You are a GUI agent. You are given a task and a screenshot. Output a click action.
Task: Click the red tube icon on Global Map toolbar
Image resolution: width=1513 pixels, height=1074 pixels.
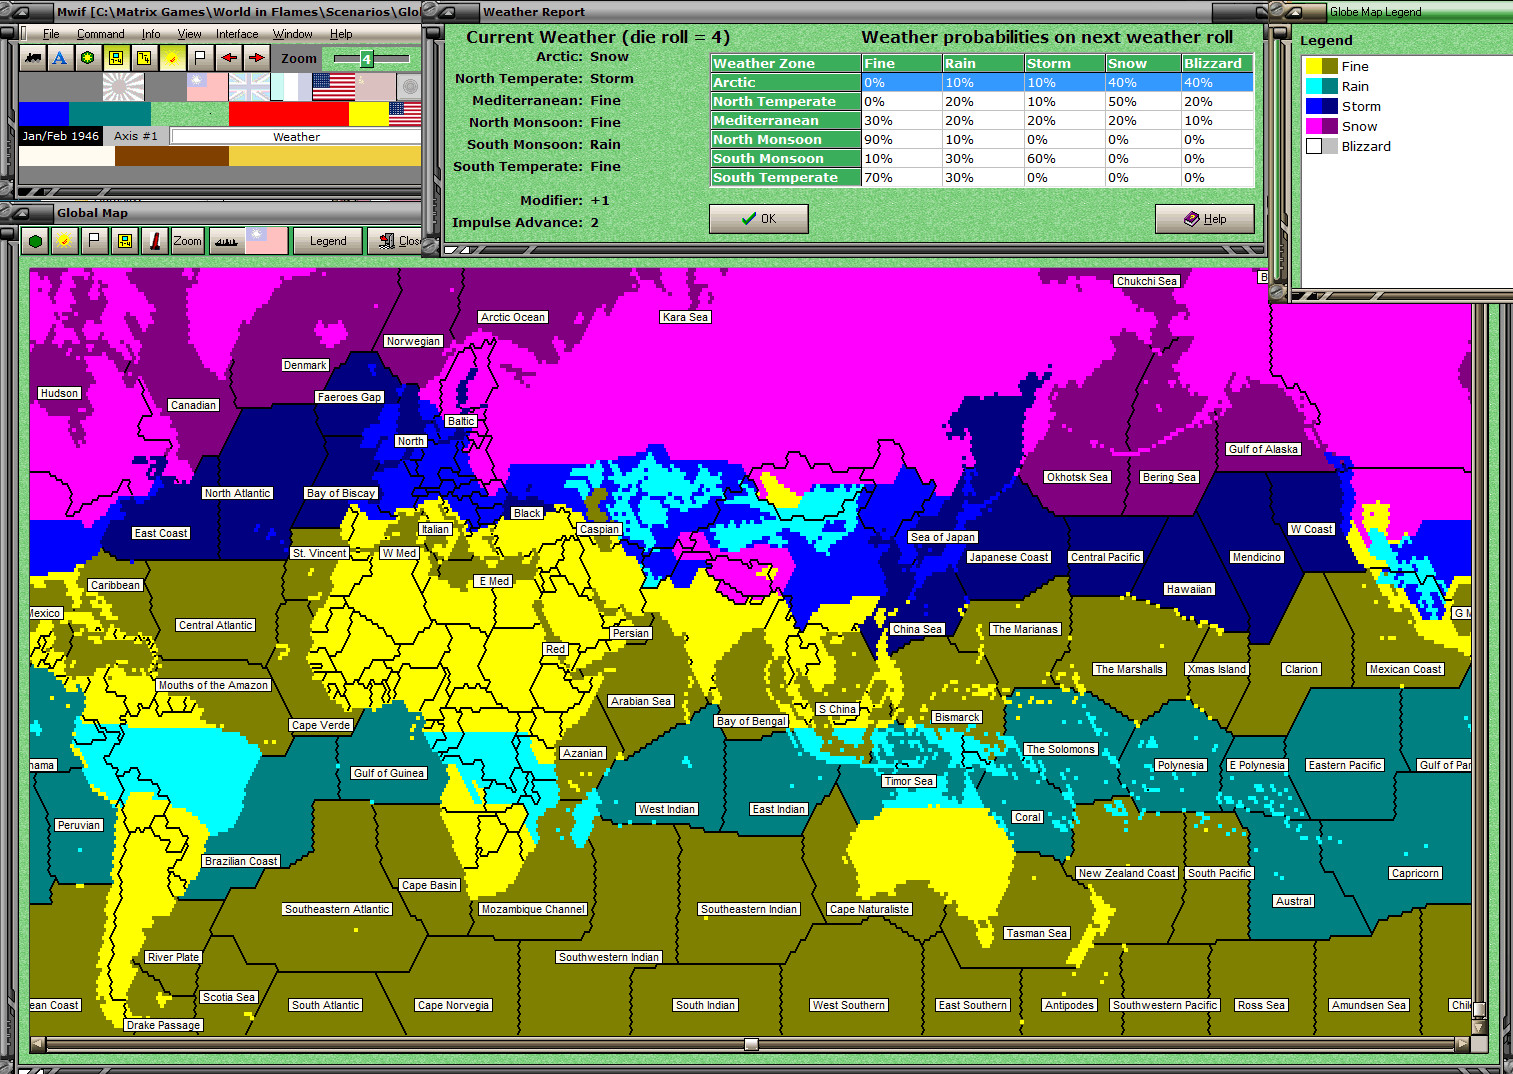154,241
